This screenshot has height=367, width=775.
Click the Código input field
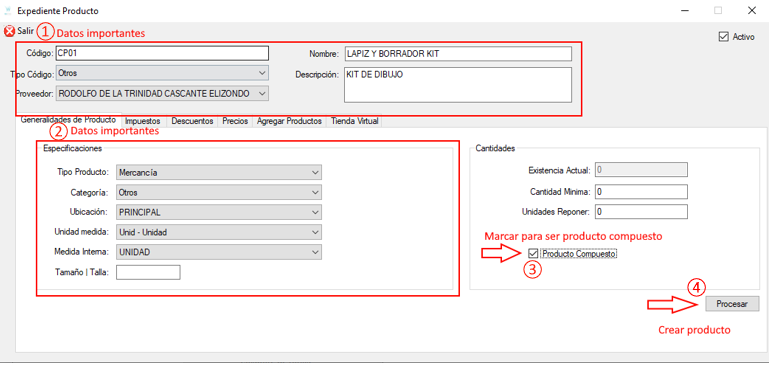click(x=162, y=53)
